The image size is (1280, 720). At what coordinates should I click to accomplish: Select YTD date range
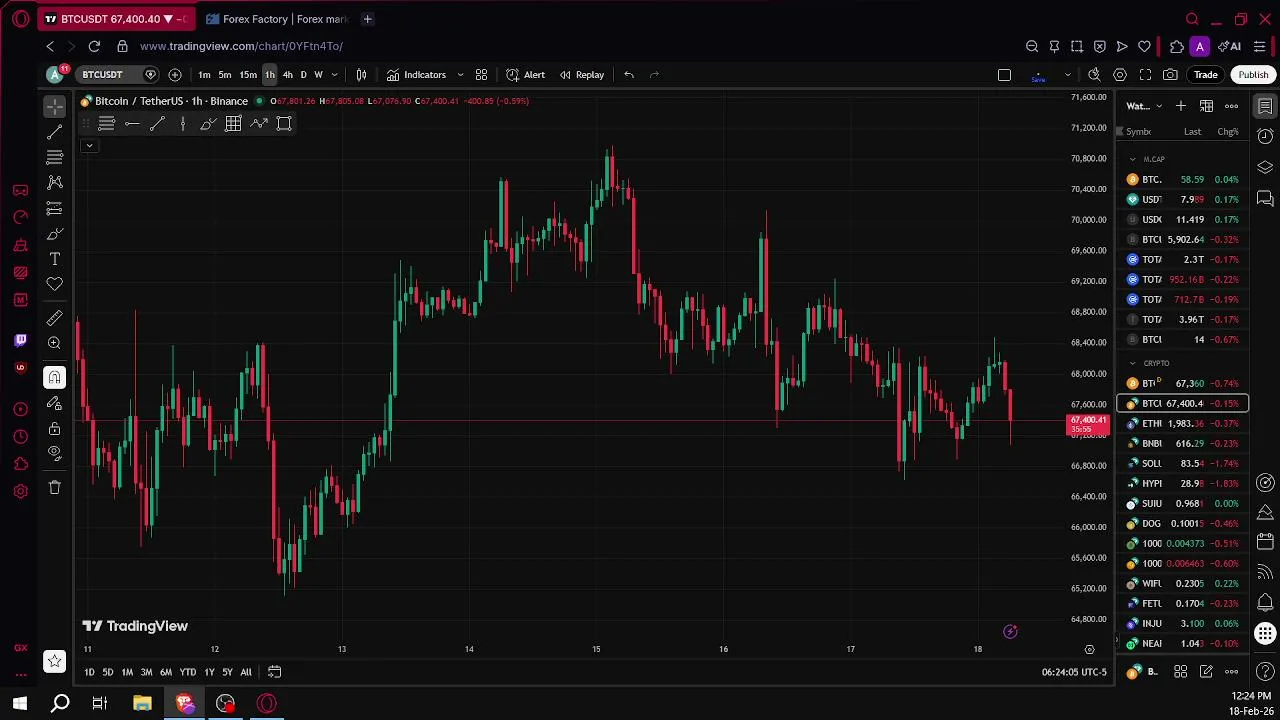[187, 672]
